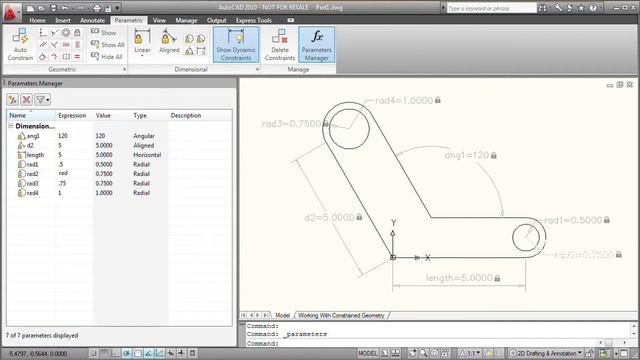Screen dimensions: 640x360
Task: Apply the Perpendicular geometric constraint
Action: pos(54,44)
